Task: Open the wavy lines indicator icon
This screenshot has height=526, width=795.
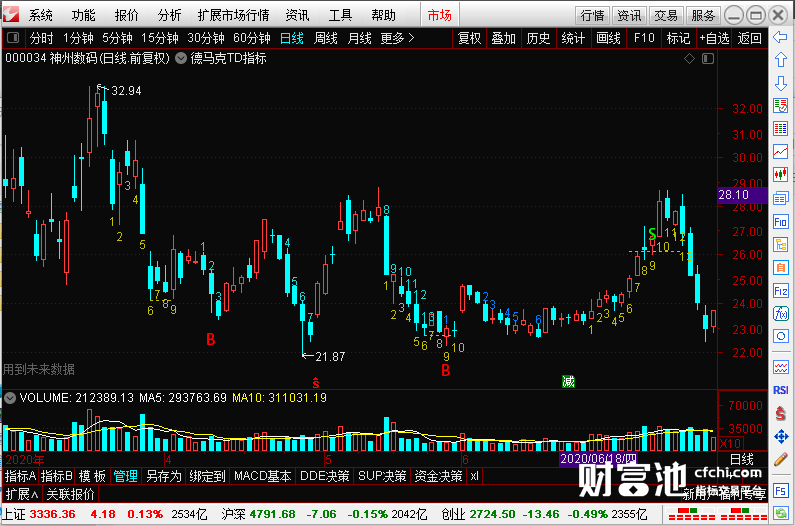Action: (x=780, y=367)
